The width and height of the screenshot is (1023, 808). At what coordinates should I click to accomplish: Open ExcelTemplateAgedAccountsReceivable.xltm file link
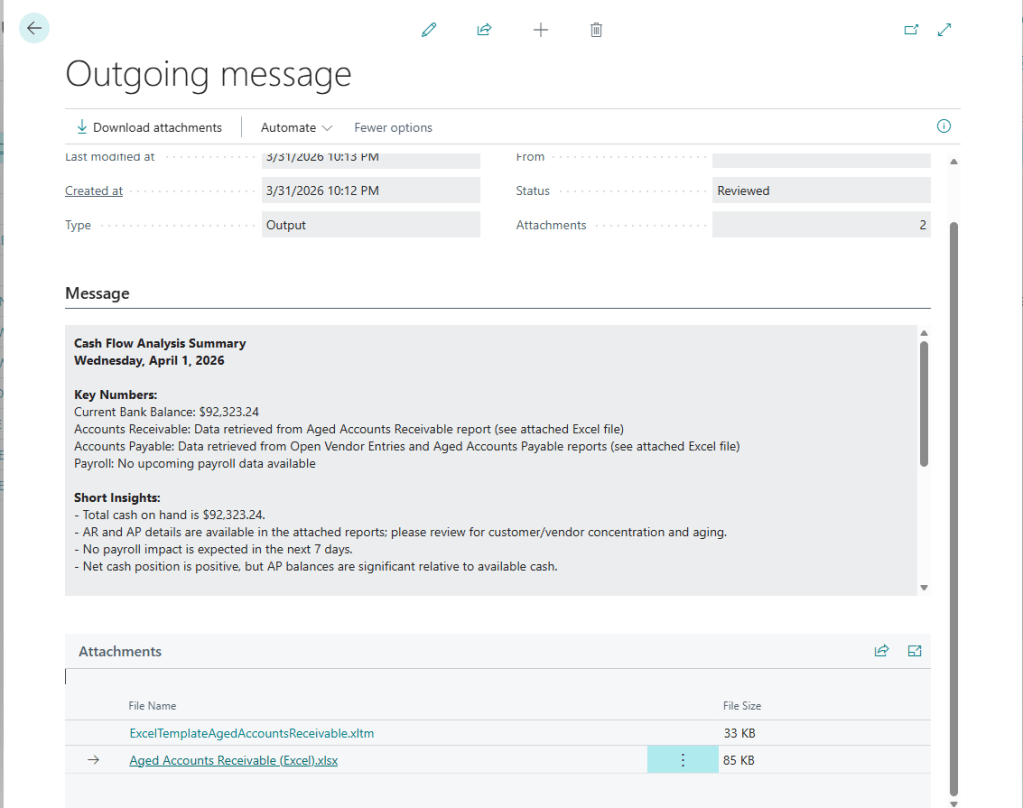[252, 733]
